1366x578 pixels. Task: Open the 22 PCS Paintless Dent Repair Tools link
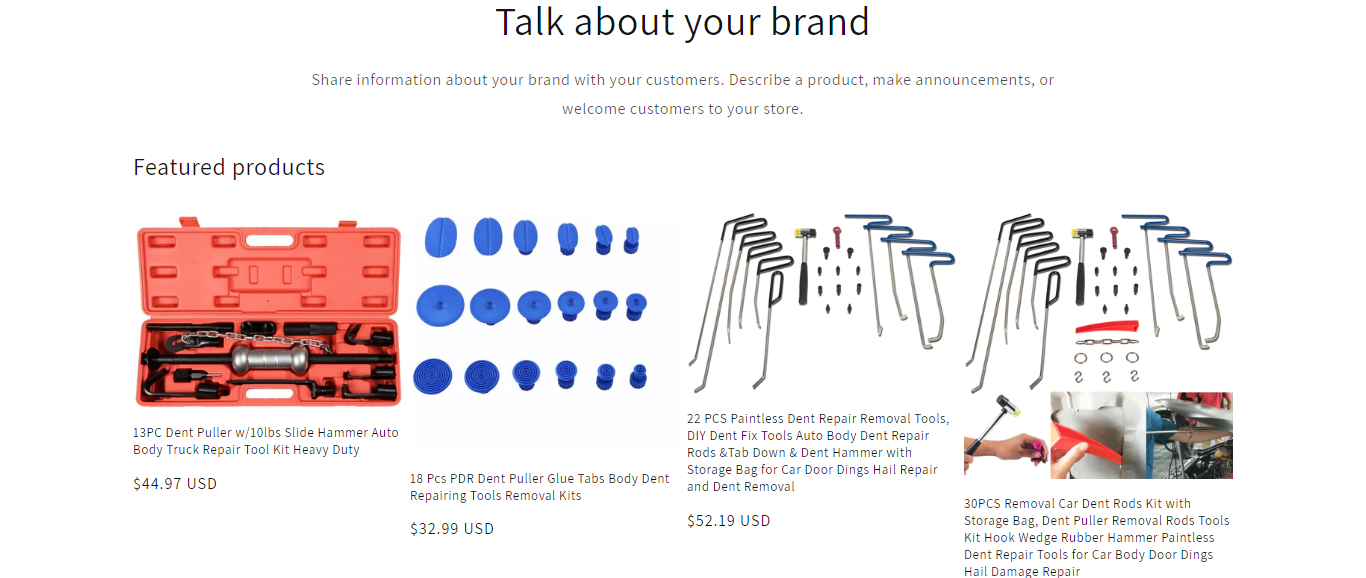(x=818, y=452)
